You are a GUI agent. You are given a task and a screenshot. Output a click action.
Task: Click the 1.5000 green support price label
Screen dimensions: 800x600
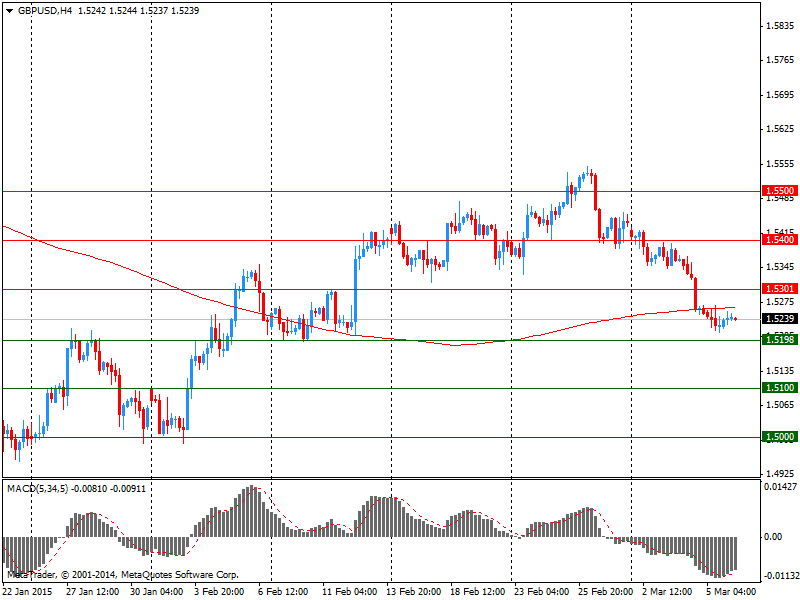coord(779,437)
